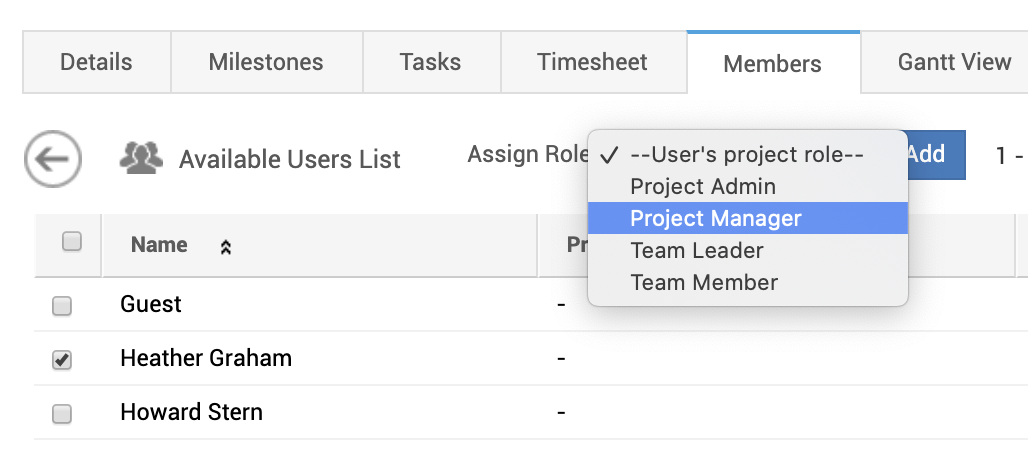Click the Name column header

pyautogui.click(x=159, y=245)
